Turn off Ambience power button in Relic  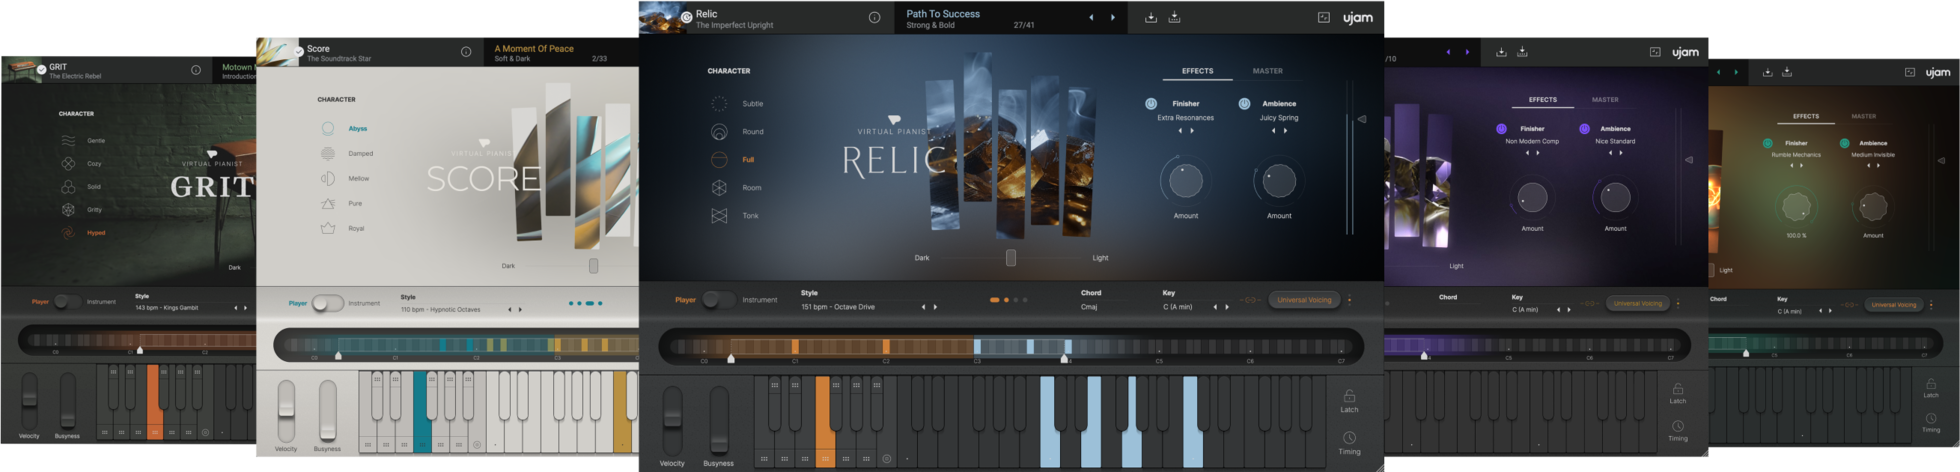[1244, 104]
